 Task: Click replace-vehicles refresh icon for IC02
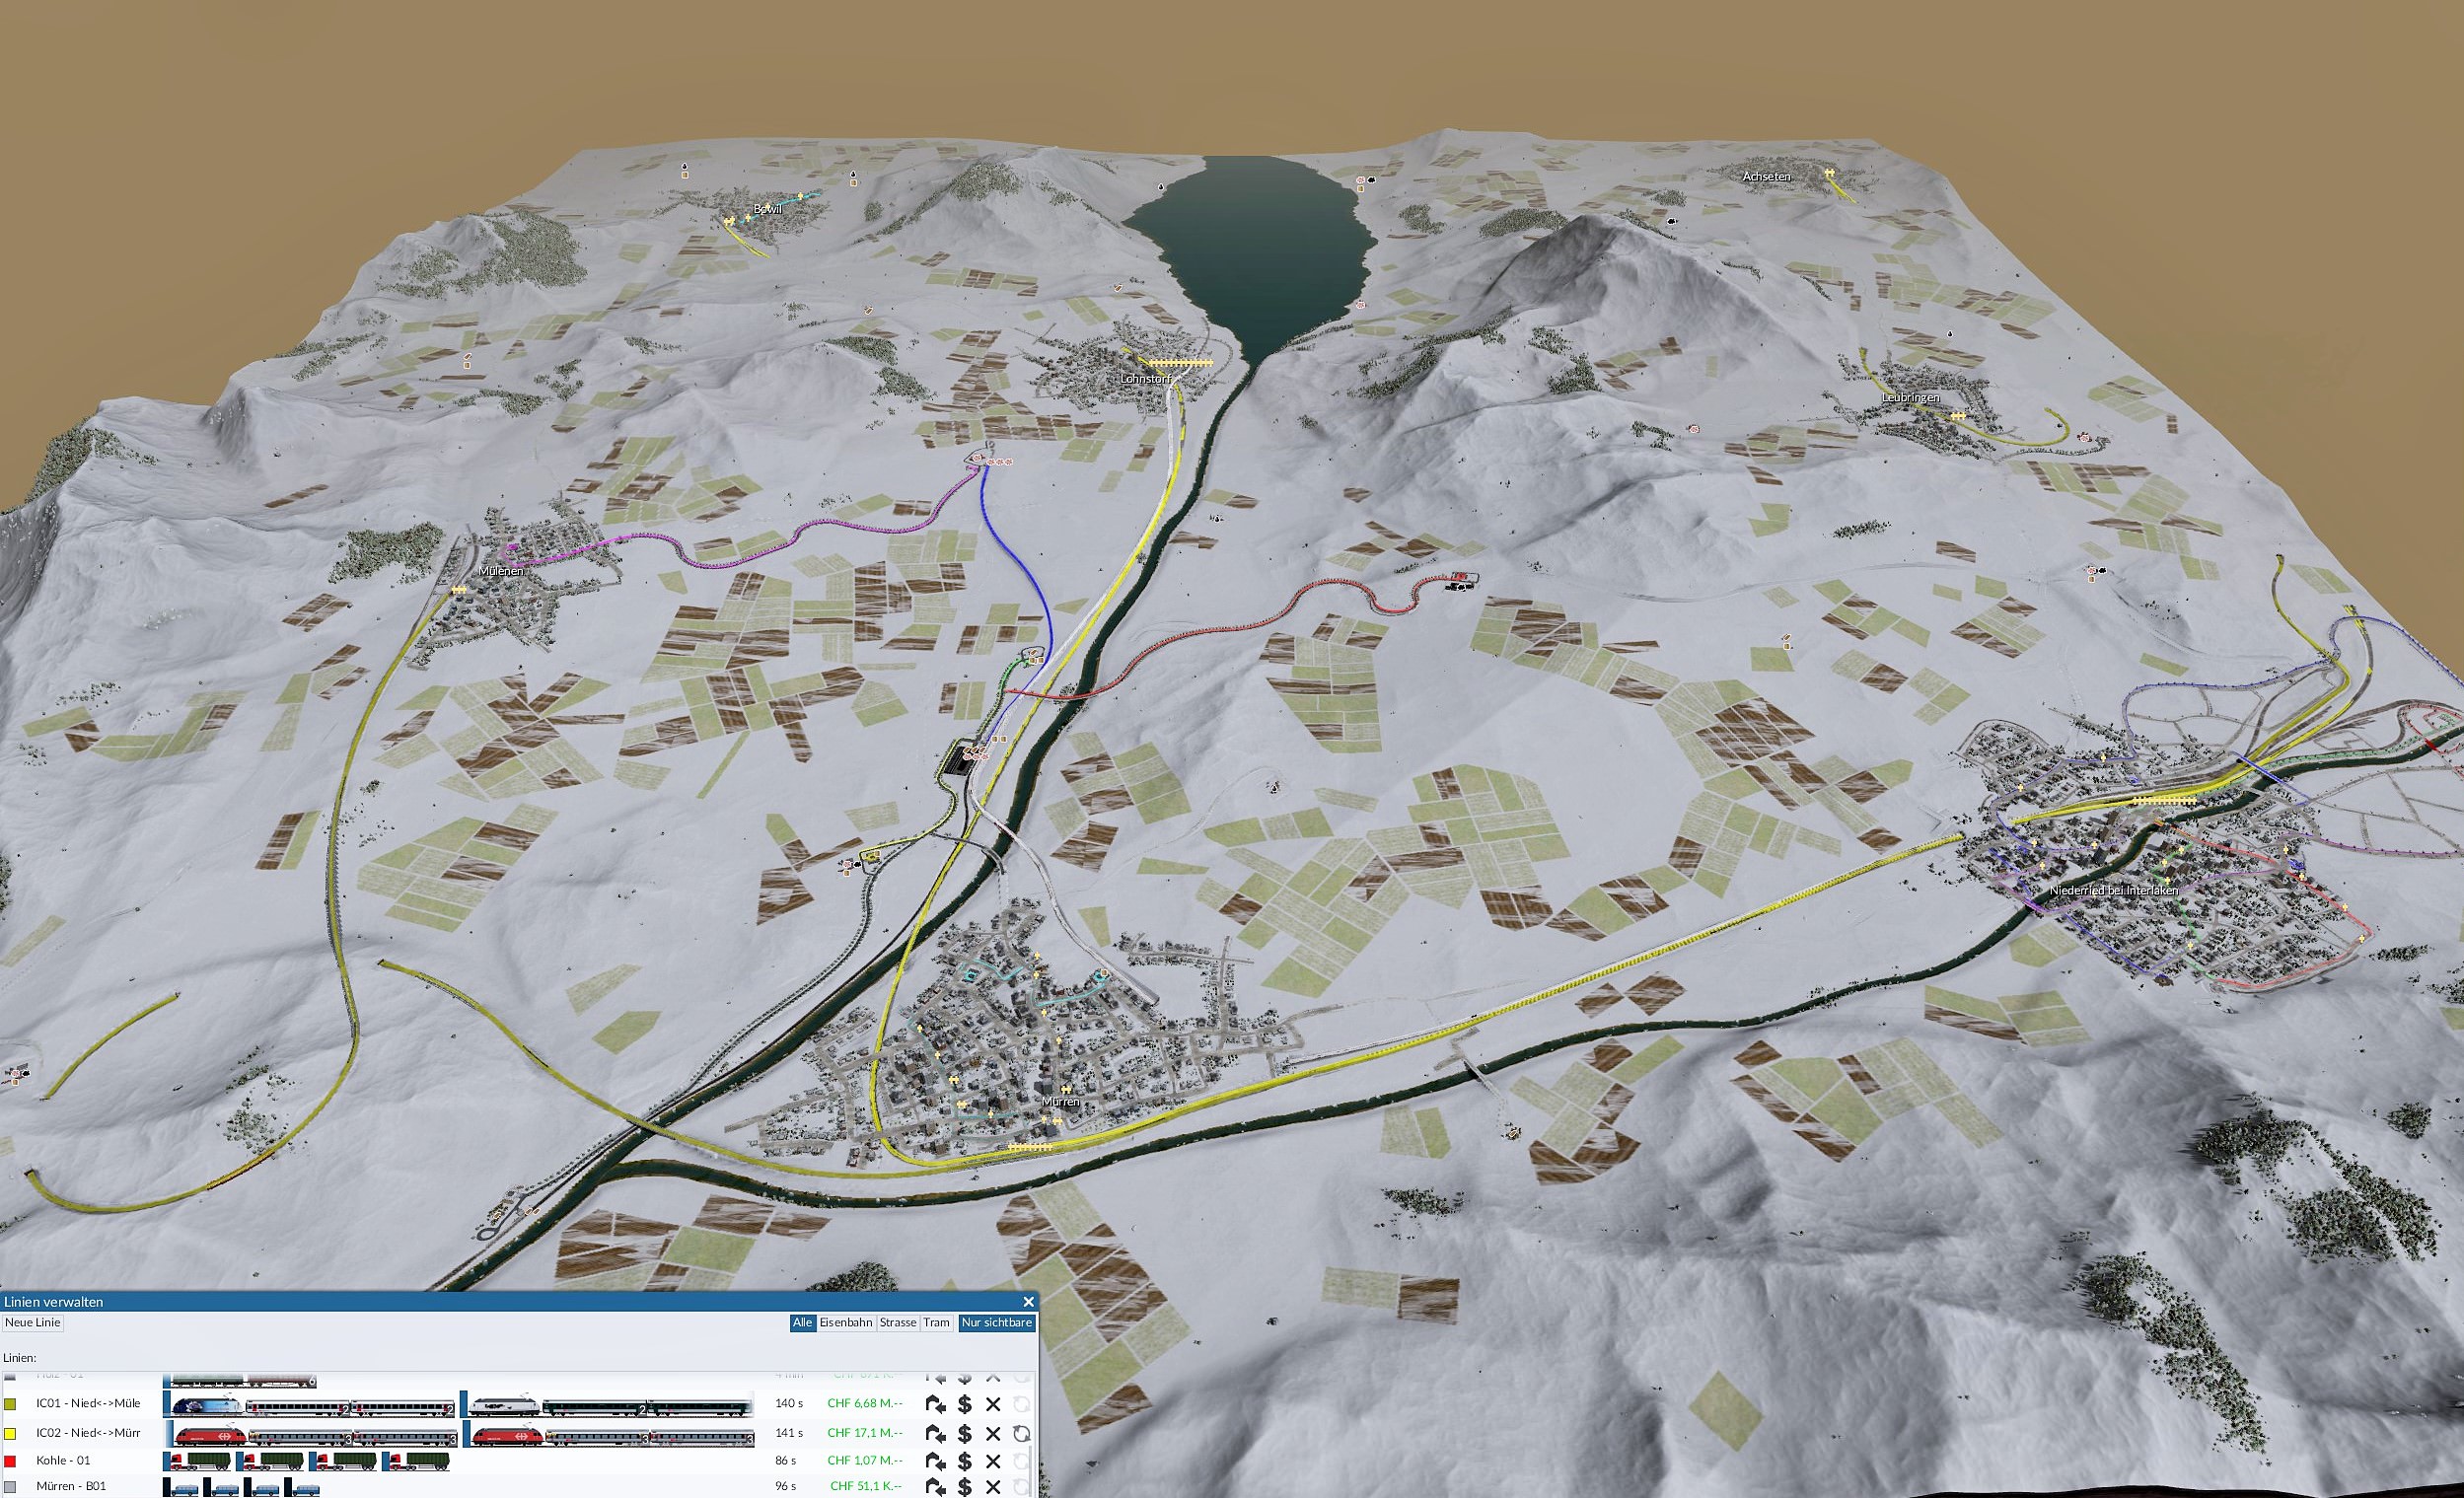tap(1021, 1433)
